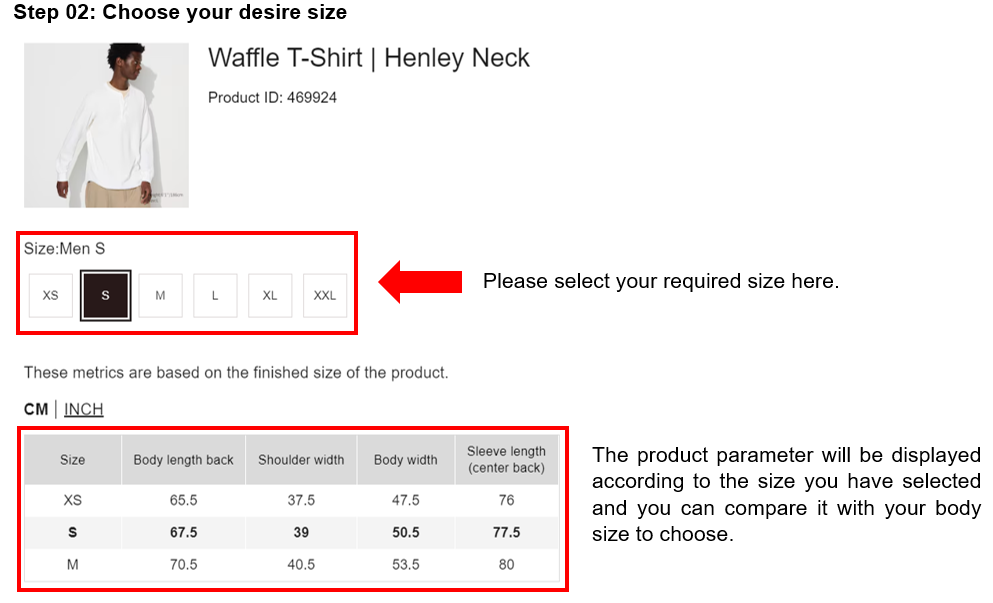Click the Waffle T-Shirt Henley Neck title
Screen dimensions: 993x603
368,58
